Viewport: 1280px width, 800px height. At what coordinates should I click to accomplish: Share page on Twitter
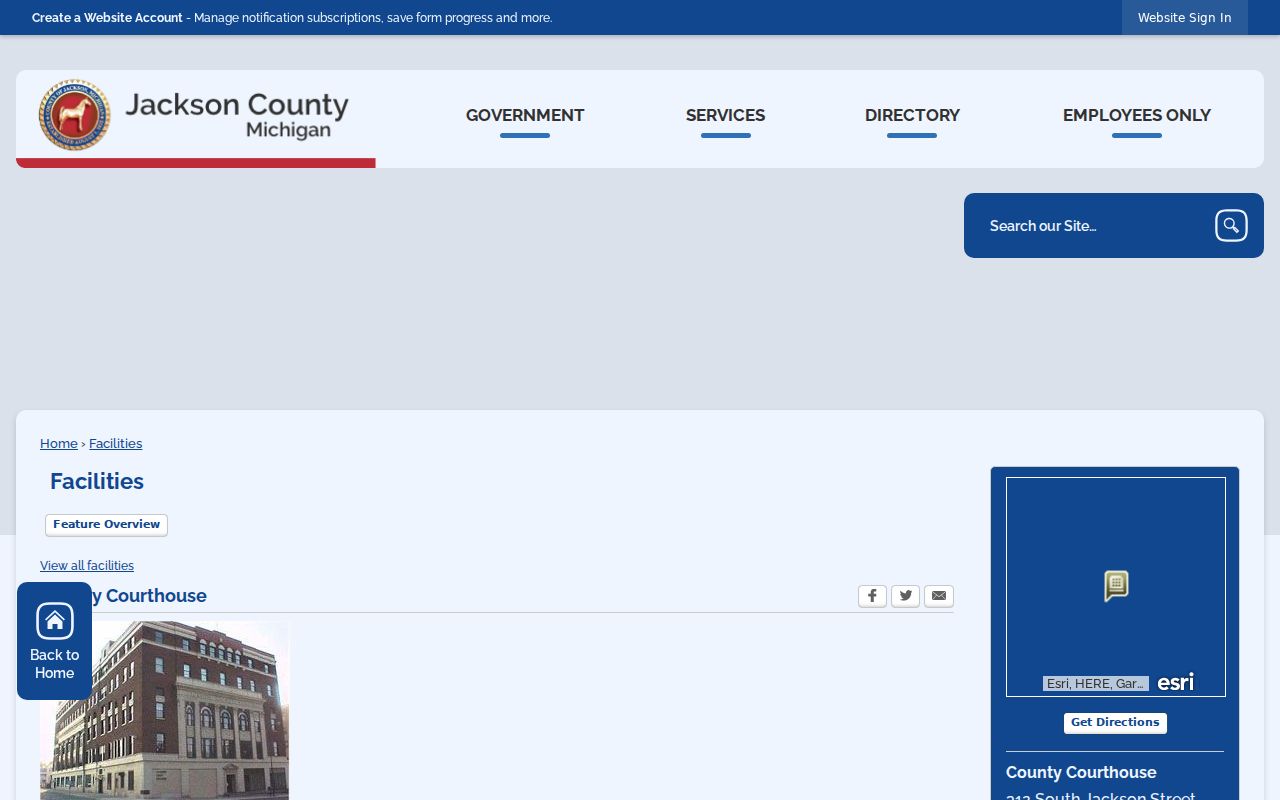[x=905, y=596]
